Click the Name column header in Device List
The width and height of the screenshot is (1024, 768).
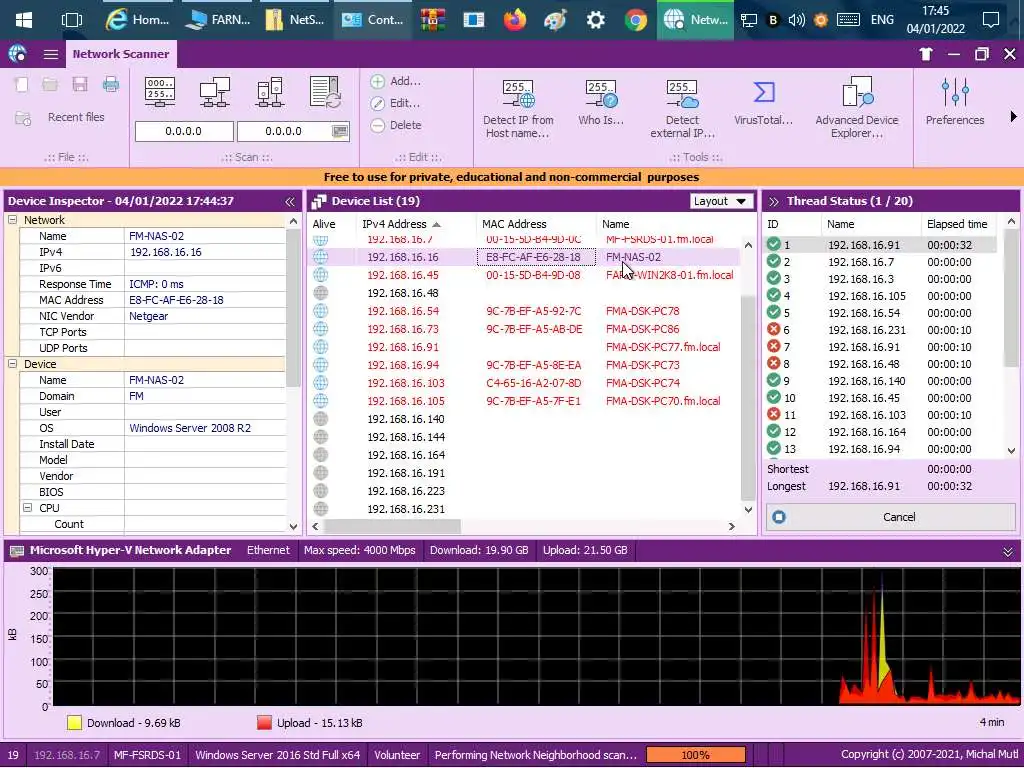point(669,224)
